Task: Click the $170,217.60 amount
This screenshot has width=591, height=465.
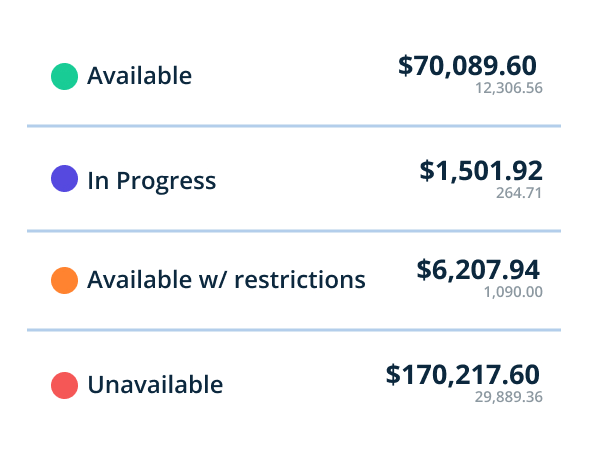Action: [x=462, y=375]
